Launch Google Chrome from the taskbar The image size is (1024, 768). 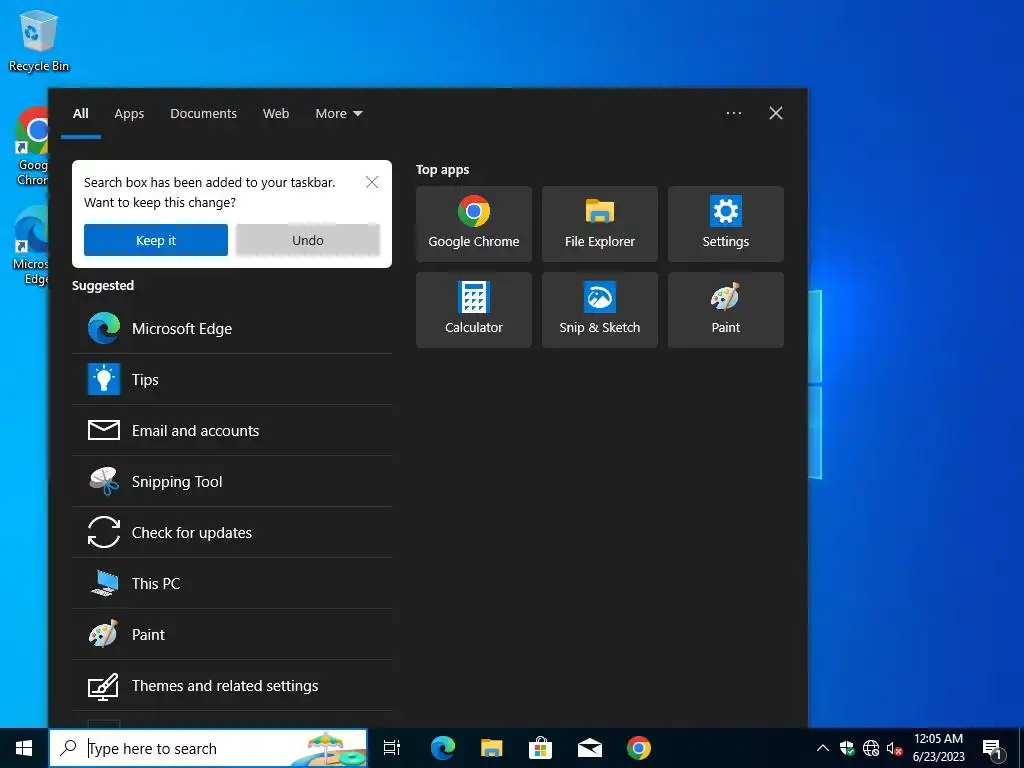coord(639,748)
